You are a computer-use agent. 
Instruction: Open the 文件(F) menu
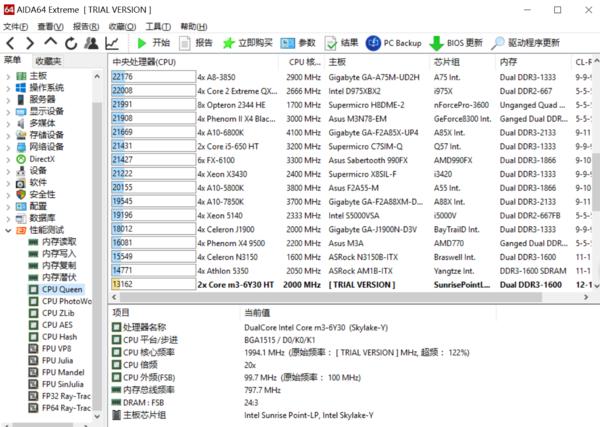(16, 26)
